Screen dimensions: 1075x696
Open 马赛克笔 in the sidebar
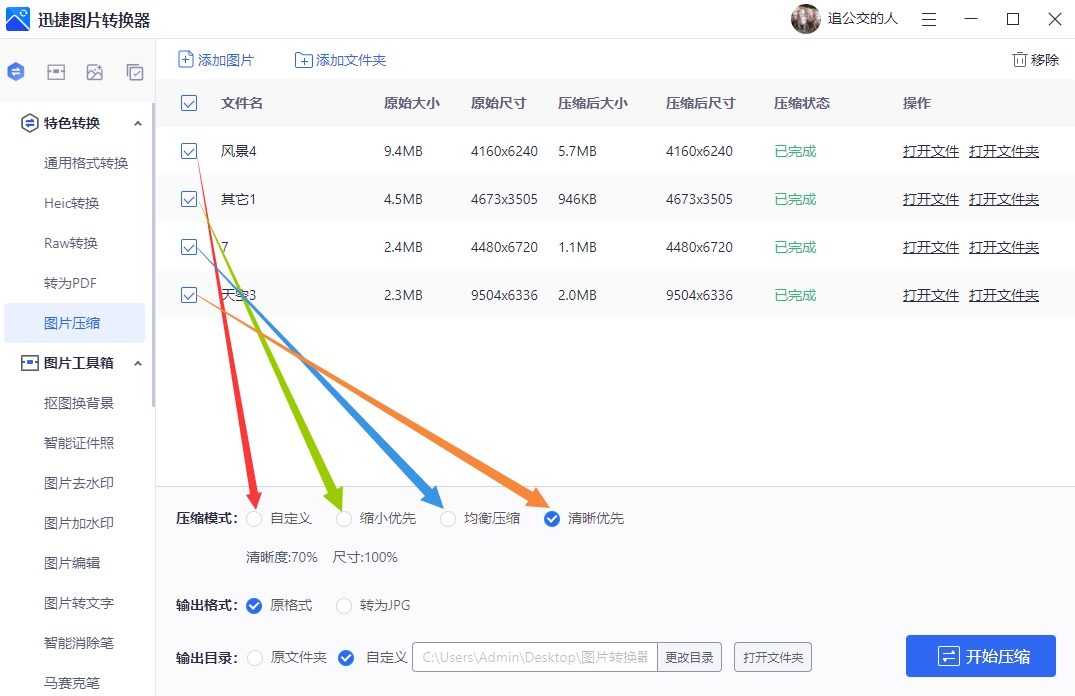click(72, 683)
